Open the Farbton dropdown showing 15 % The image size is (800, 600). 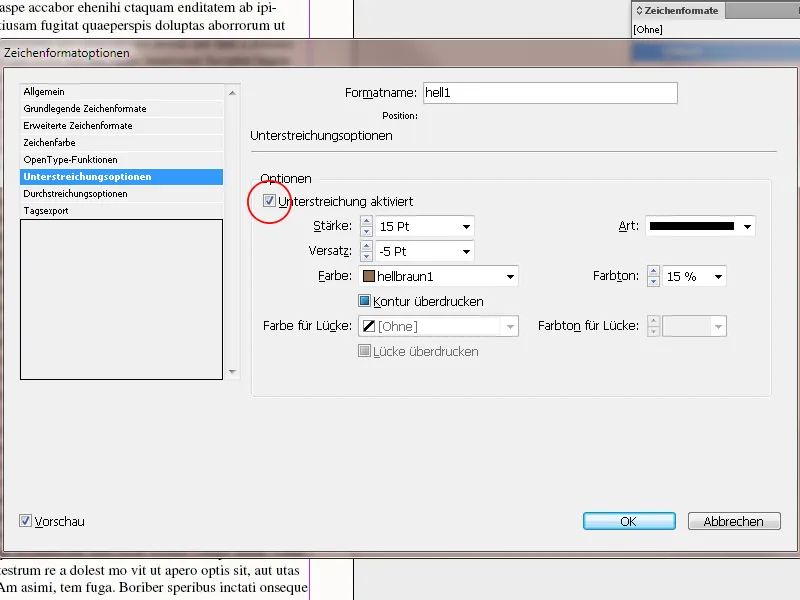point(718,277)
